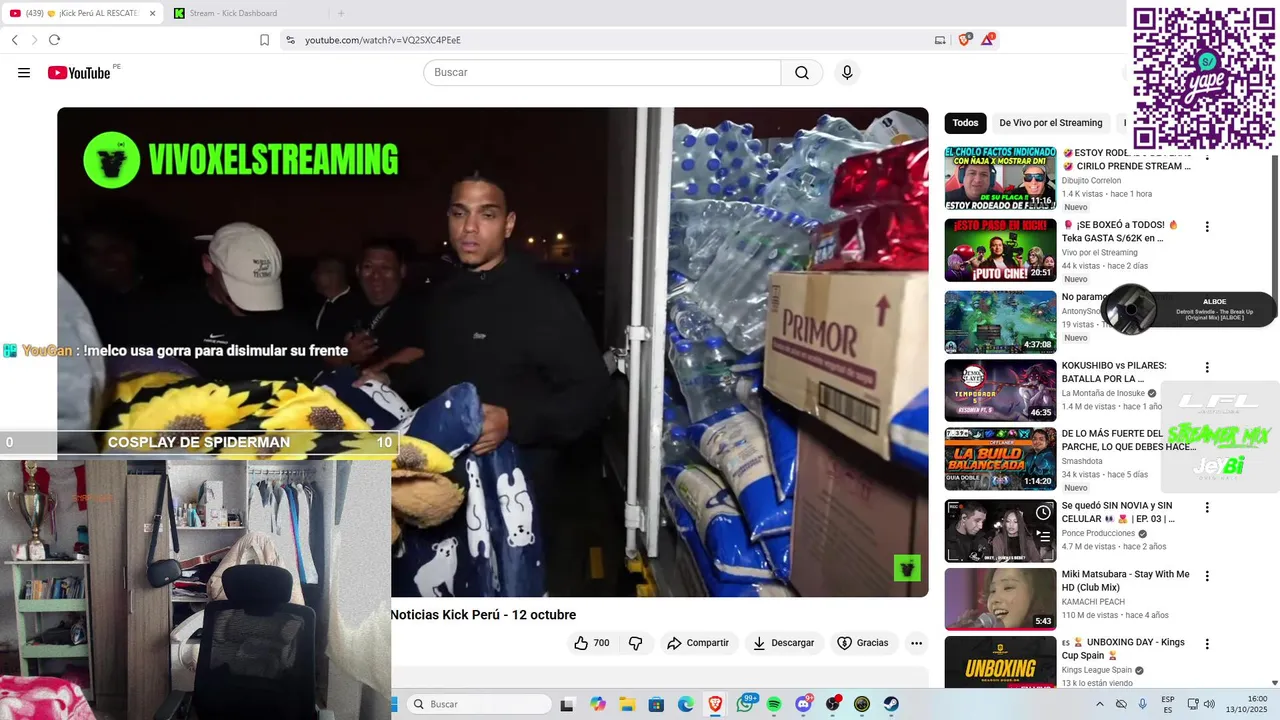Image resolution: width=1280 pixels, height=720 pixels.
Task: Launch Copilot from the taskbar
Action: [x=598, y=704]
